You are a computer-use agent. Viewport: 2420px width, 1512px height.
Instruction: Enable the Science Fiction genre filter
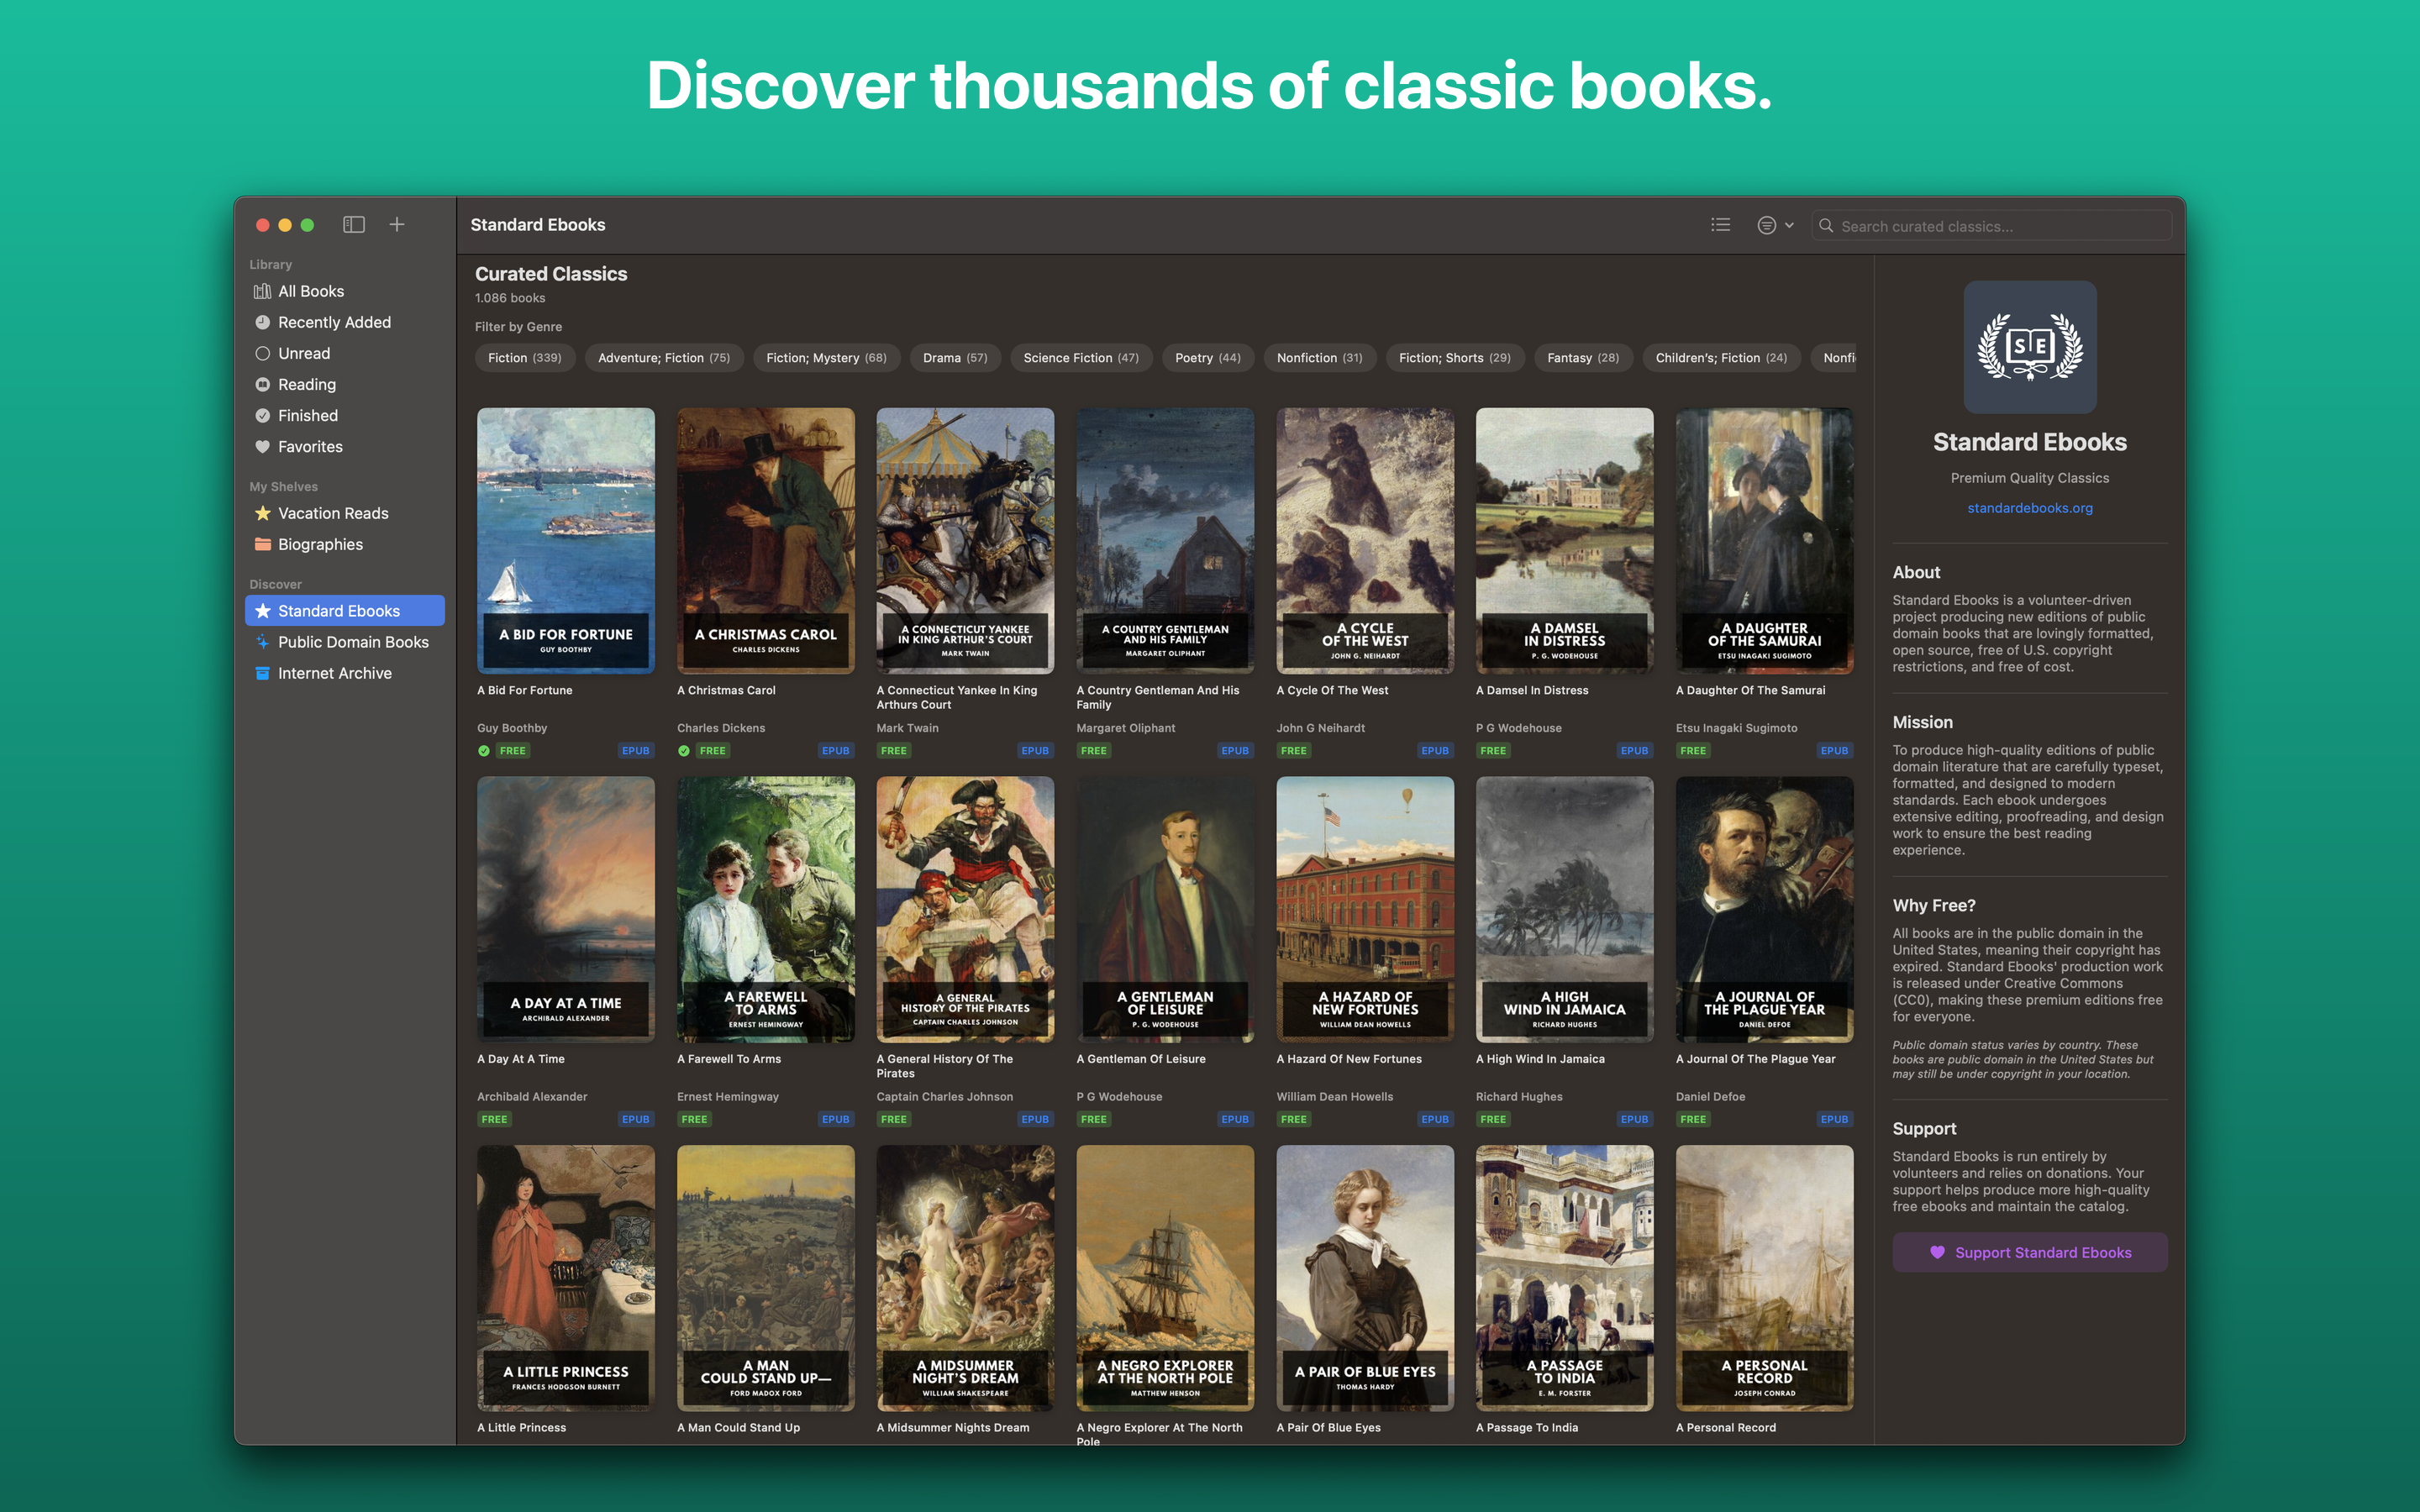1080,358
